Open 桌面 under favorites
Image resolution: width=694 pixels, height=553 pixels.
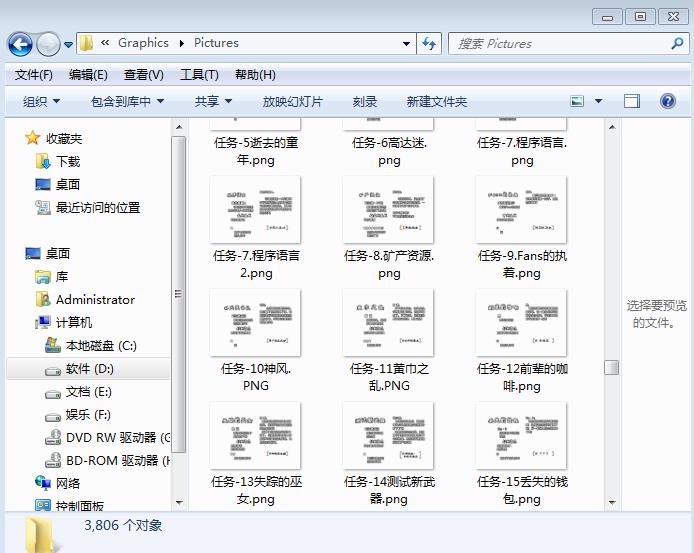(x=58, y=184)
